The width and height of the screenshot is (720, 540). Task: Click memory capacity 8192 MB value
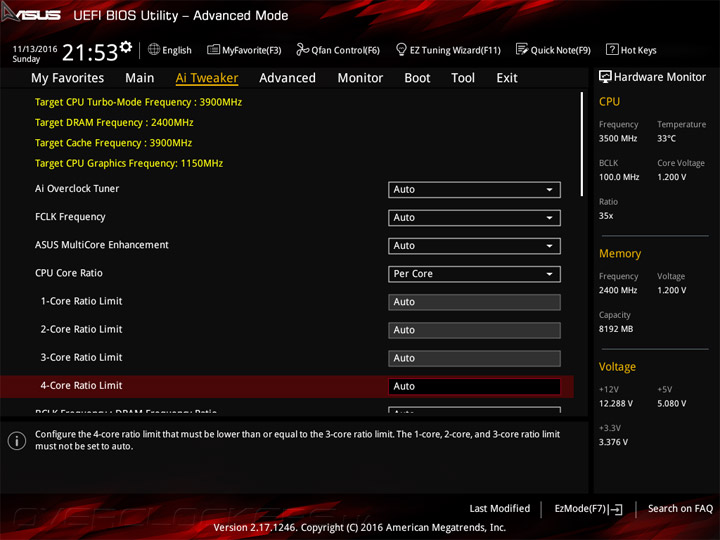click(616, 329)
